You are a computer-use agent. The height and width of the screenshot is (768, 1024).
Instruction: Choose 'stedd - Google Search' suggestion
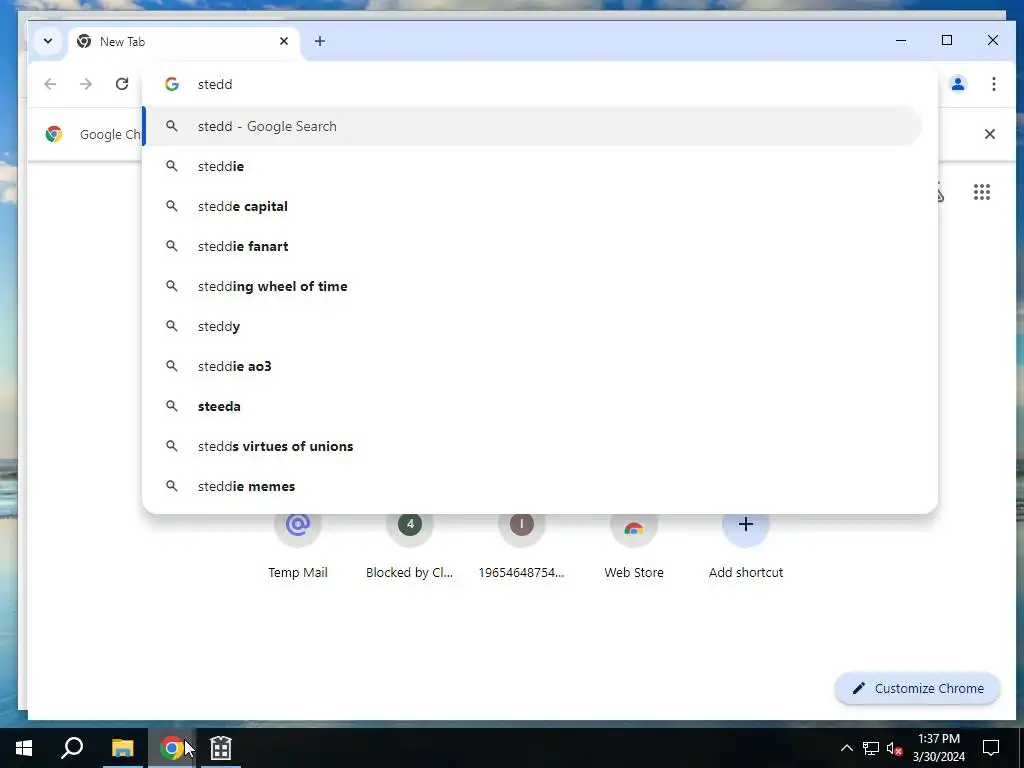pos(532,126)
